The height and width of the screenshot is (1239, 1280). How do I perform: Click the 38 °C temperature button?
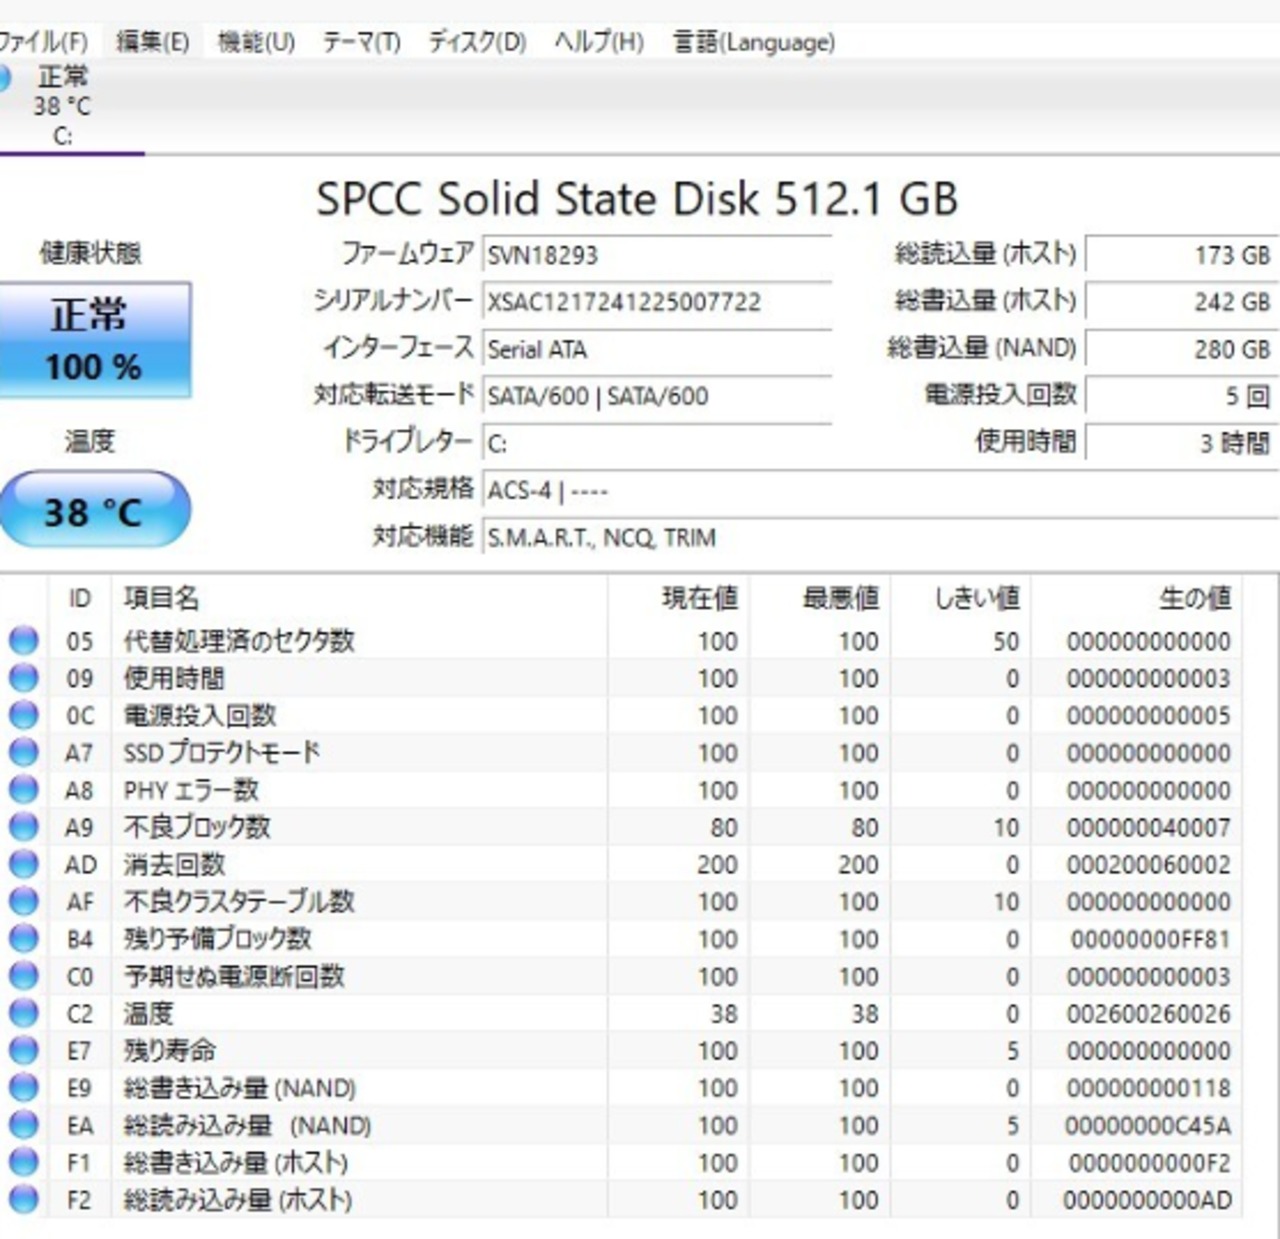tap(94, 512)
